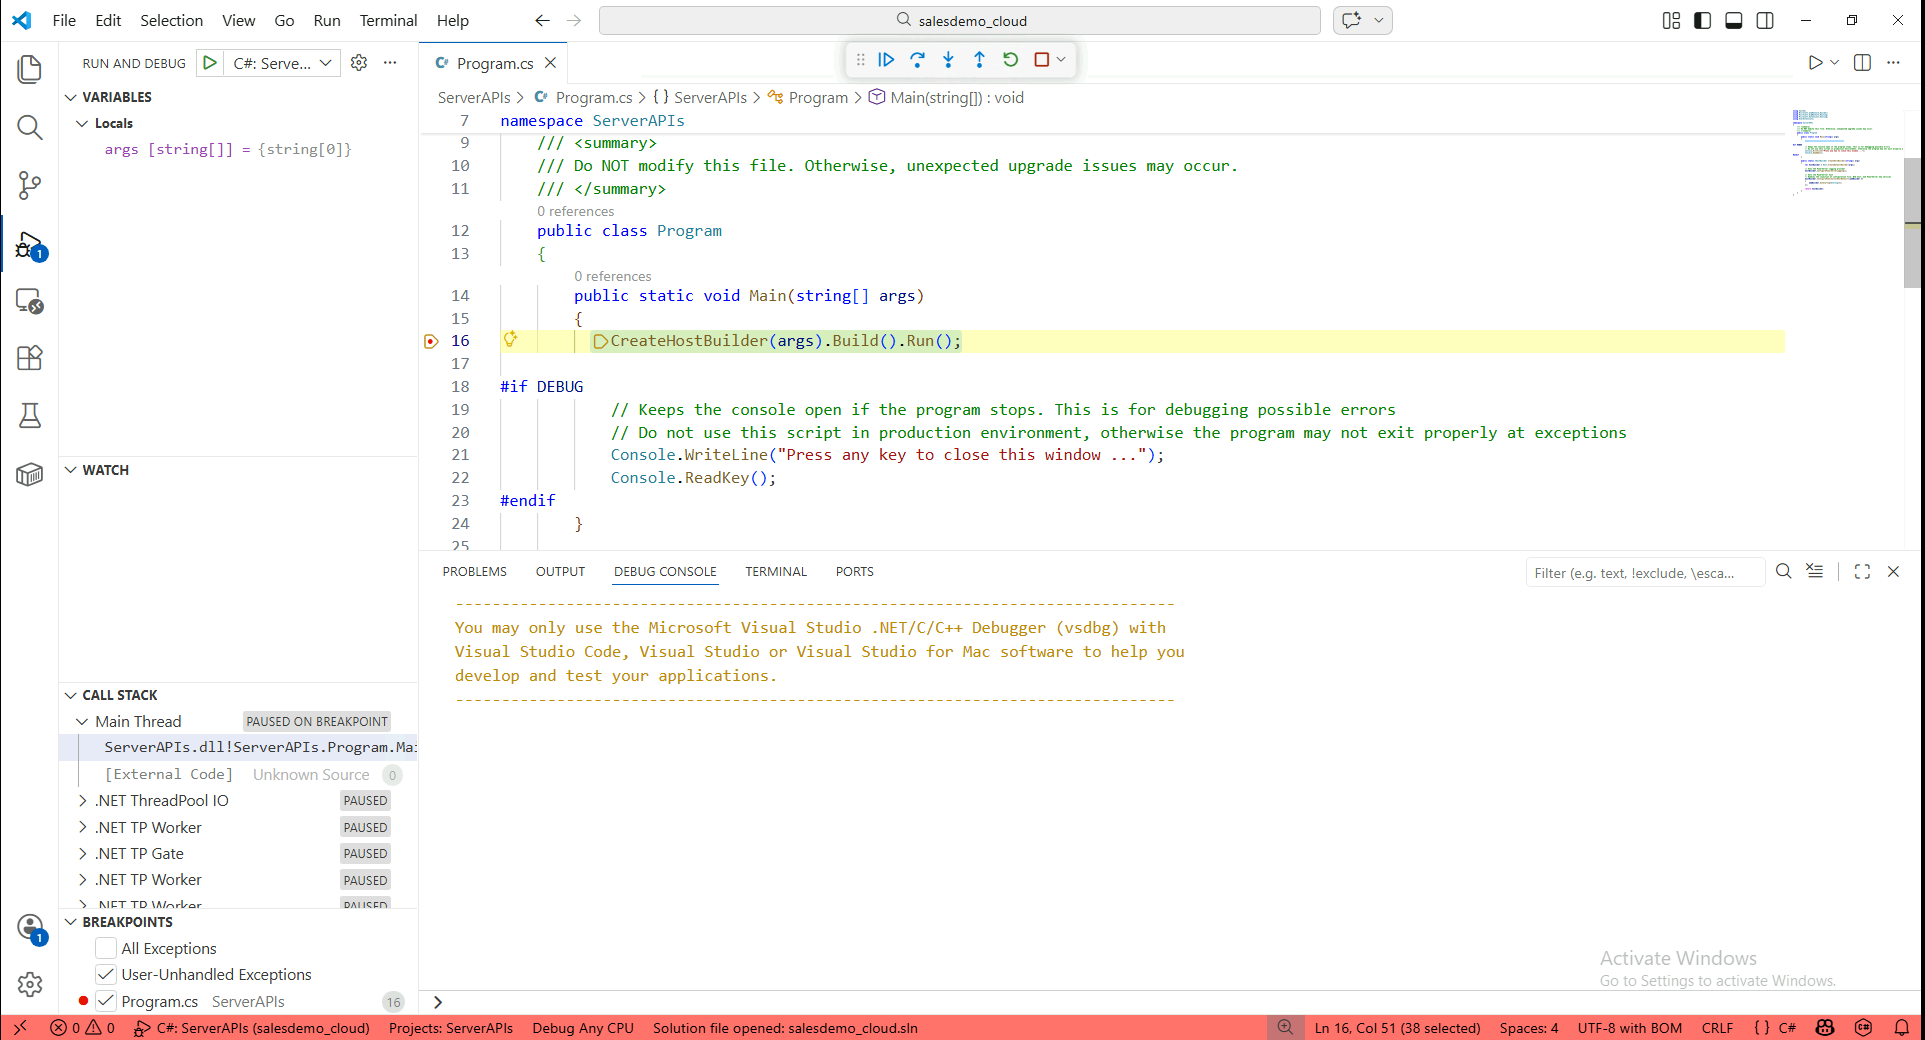Open the Source Control view
This screenshot has width=1925, height=1040.
pyautogui.click(x=30, y=185)
